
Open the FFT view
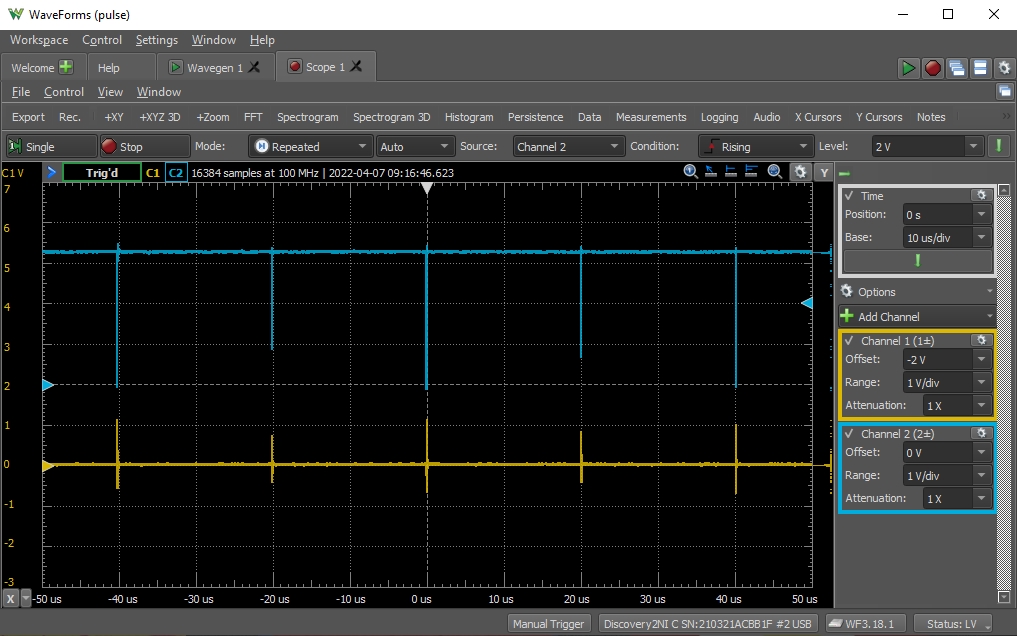pos(253,117)
